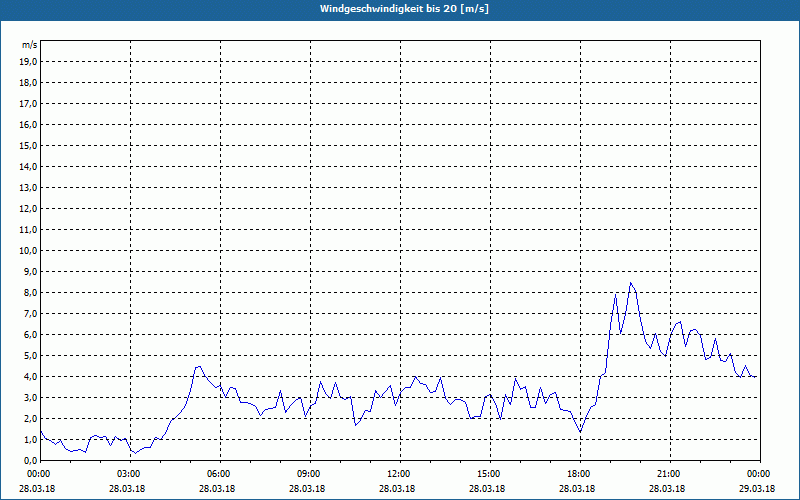Select the 12:00 time axis label
Image resolution: width=800 pixels, height=500 pixels.
[401, 474]
